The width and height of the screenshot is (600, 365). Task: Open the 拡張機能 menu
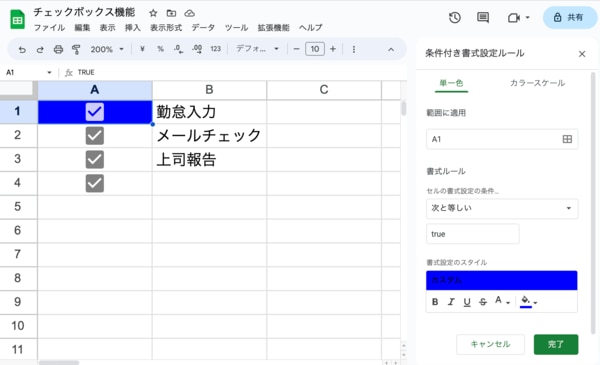[x=273, y=28]
